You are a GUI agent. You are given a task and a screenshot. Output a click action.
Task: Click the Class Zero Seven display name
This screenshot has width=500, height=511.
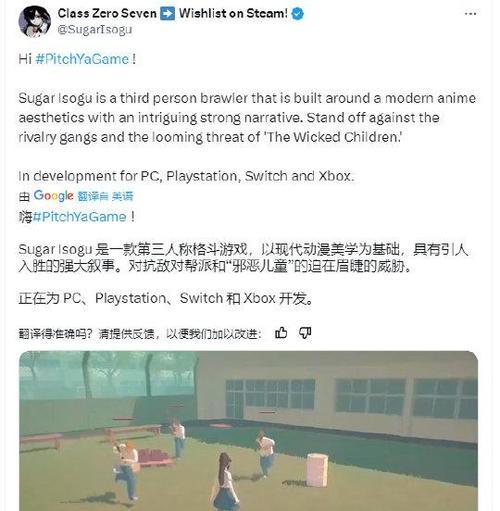click(107, 14)
